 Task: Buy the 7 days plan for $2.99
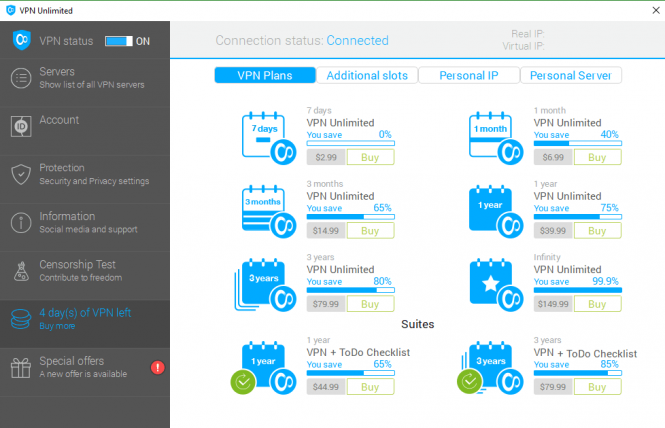(370, 157)
